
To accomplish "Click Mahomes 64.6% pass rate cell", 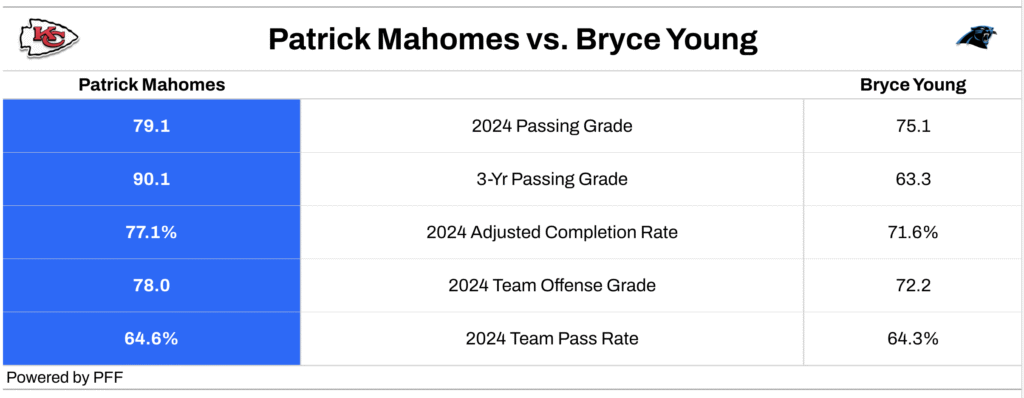I will coord(152,339).
